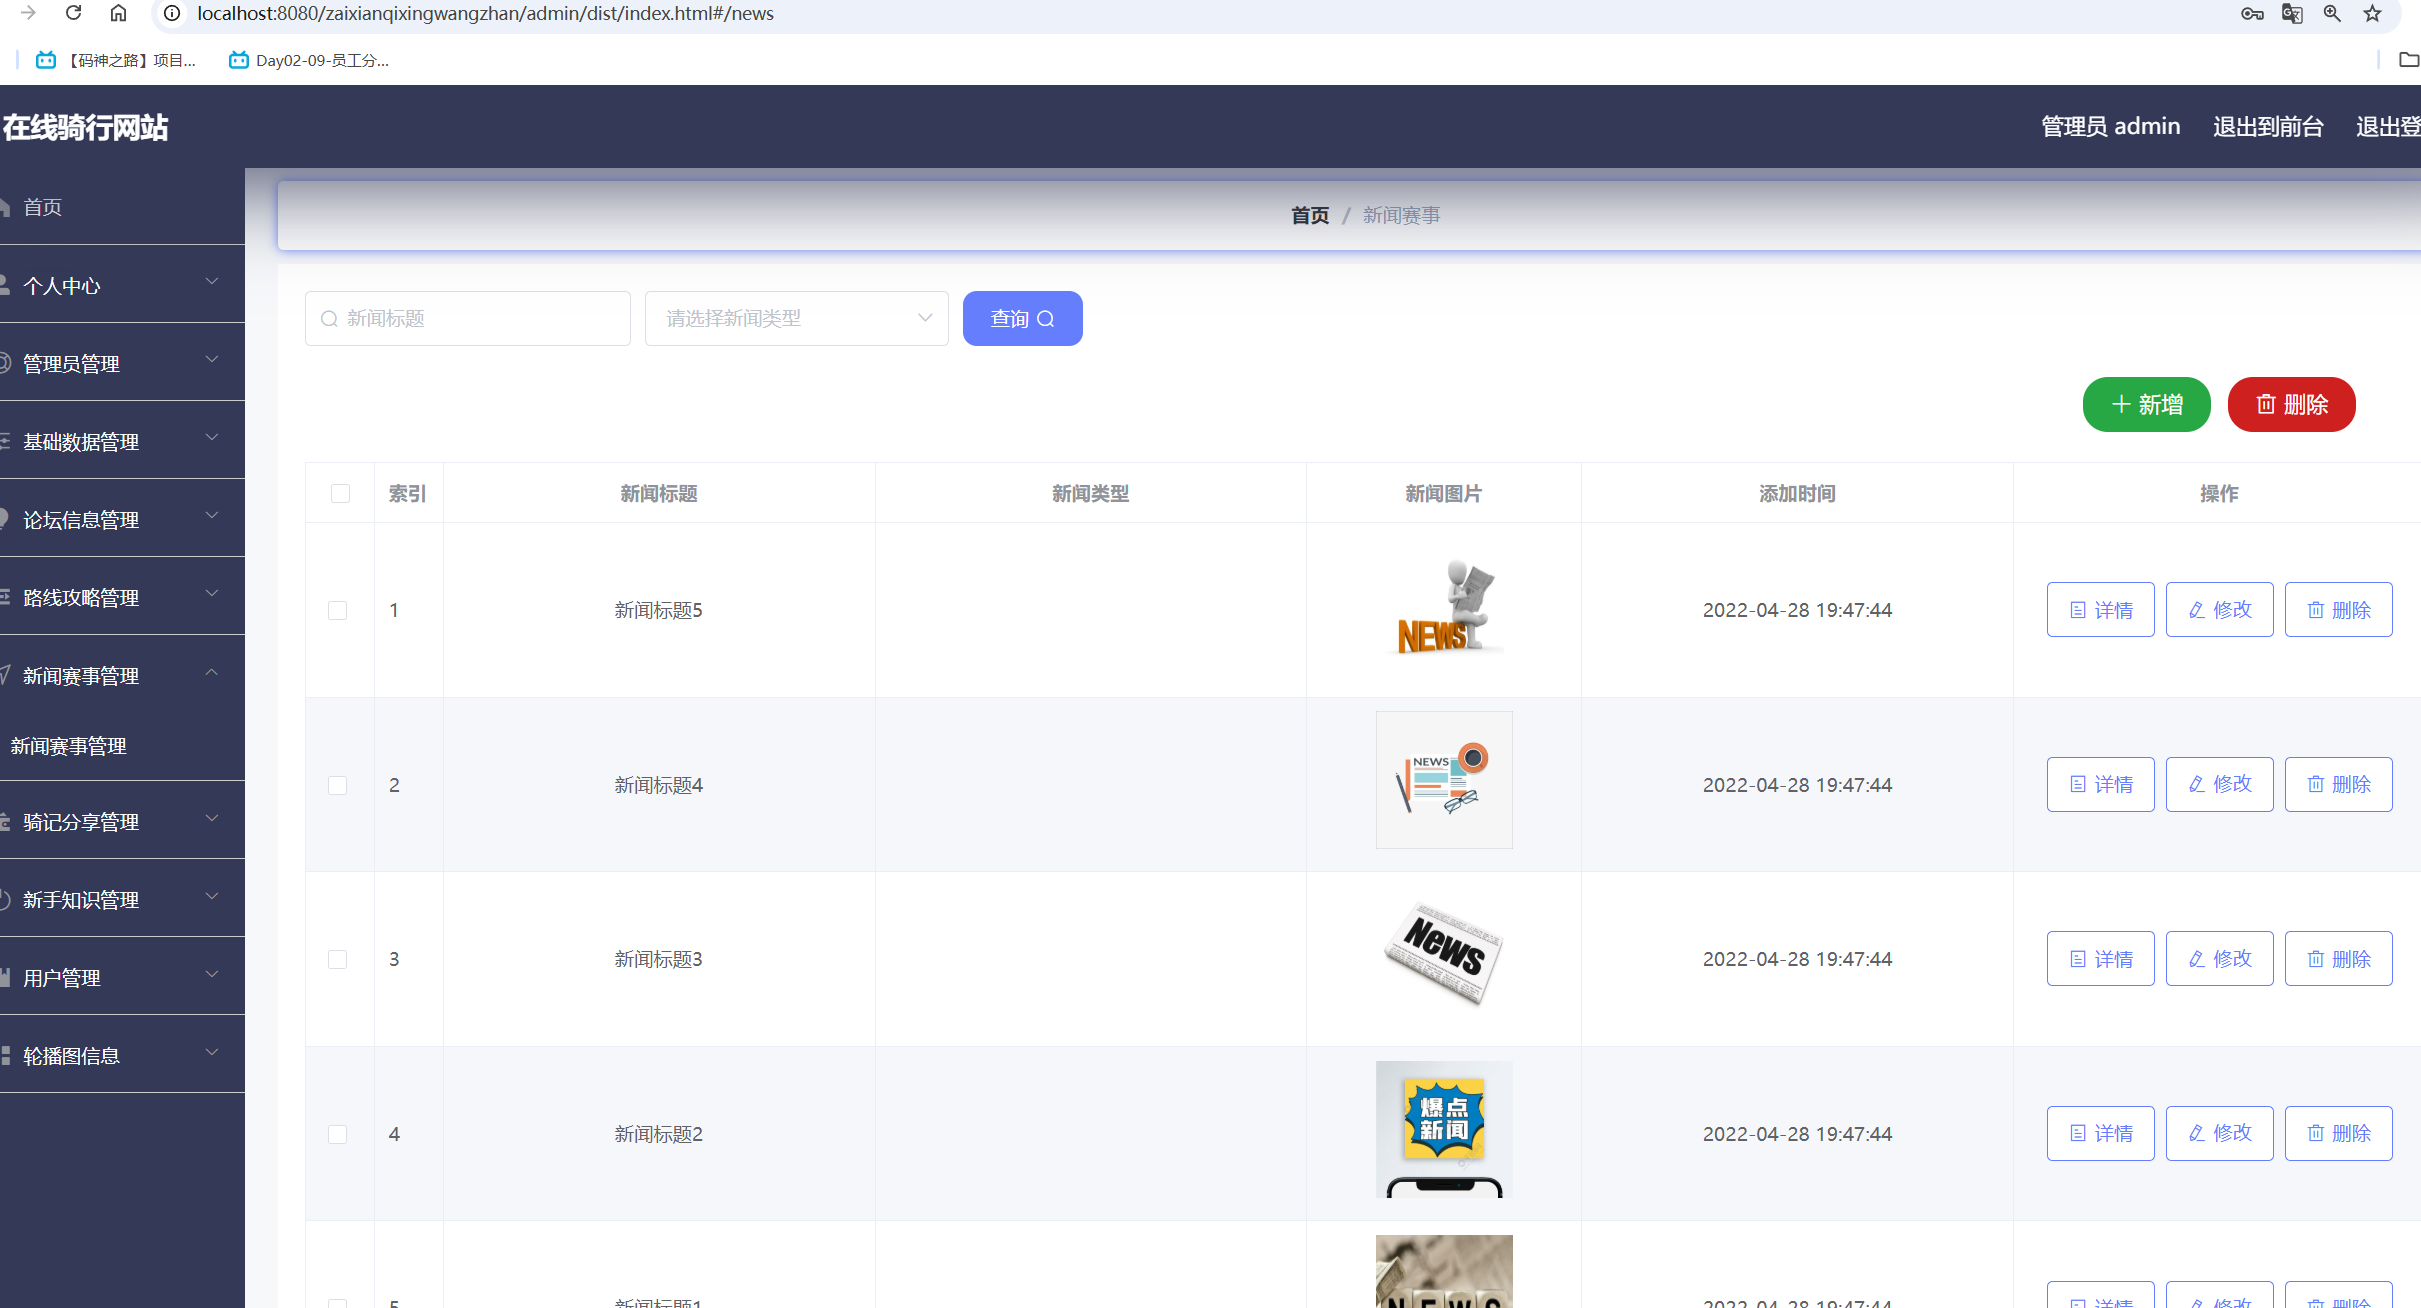Image resolution: width=2421 pixels, height=1308 pixels.
Task: Click the green 新增 button
Action: point(2146,404)
